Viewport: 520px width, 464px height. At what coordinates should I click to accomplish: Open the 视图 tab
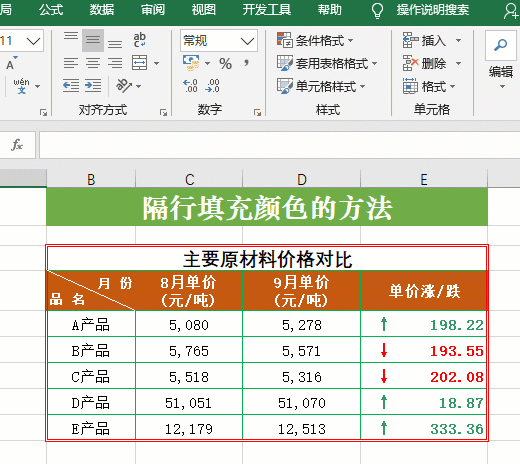click(x=204, y=10)
